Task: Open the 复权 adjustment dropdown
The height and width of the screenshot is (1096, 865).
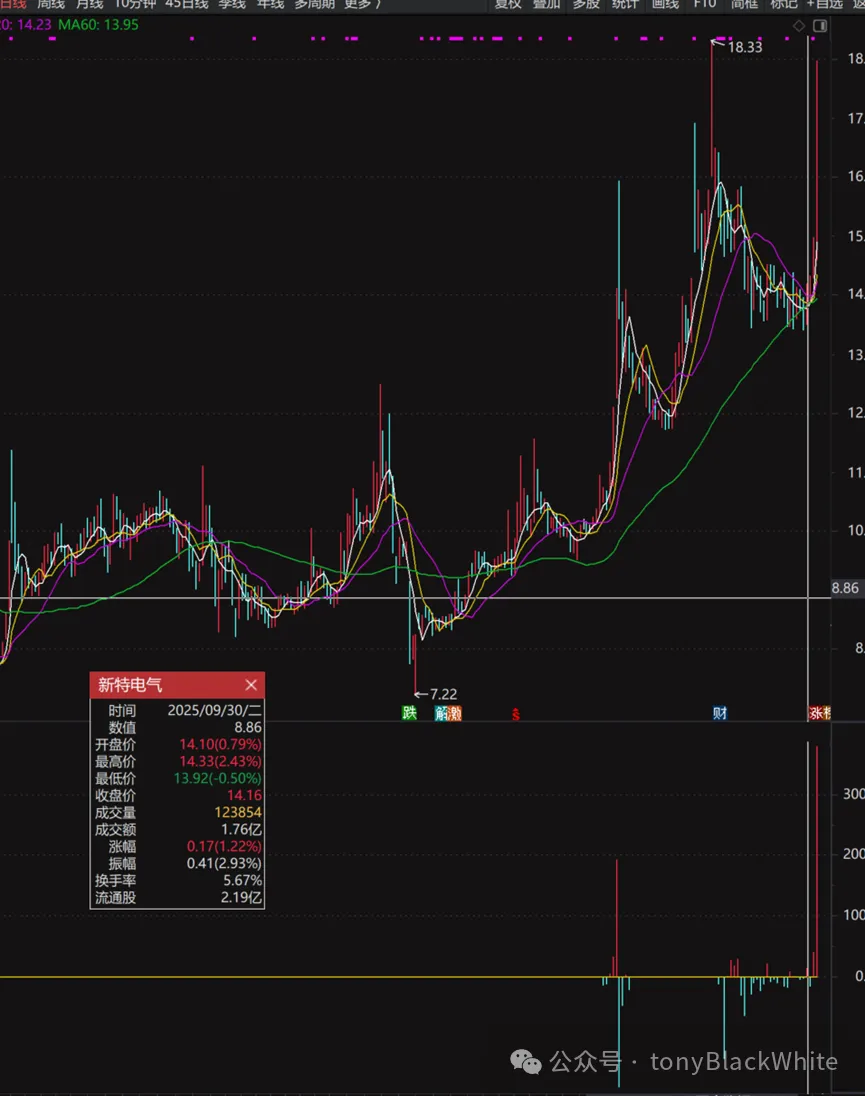Action: 508,5
